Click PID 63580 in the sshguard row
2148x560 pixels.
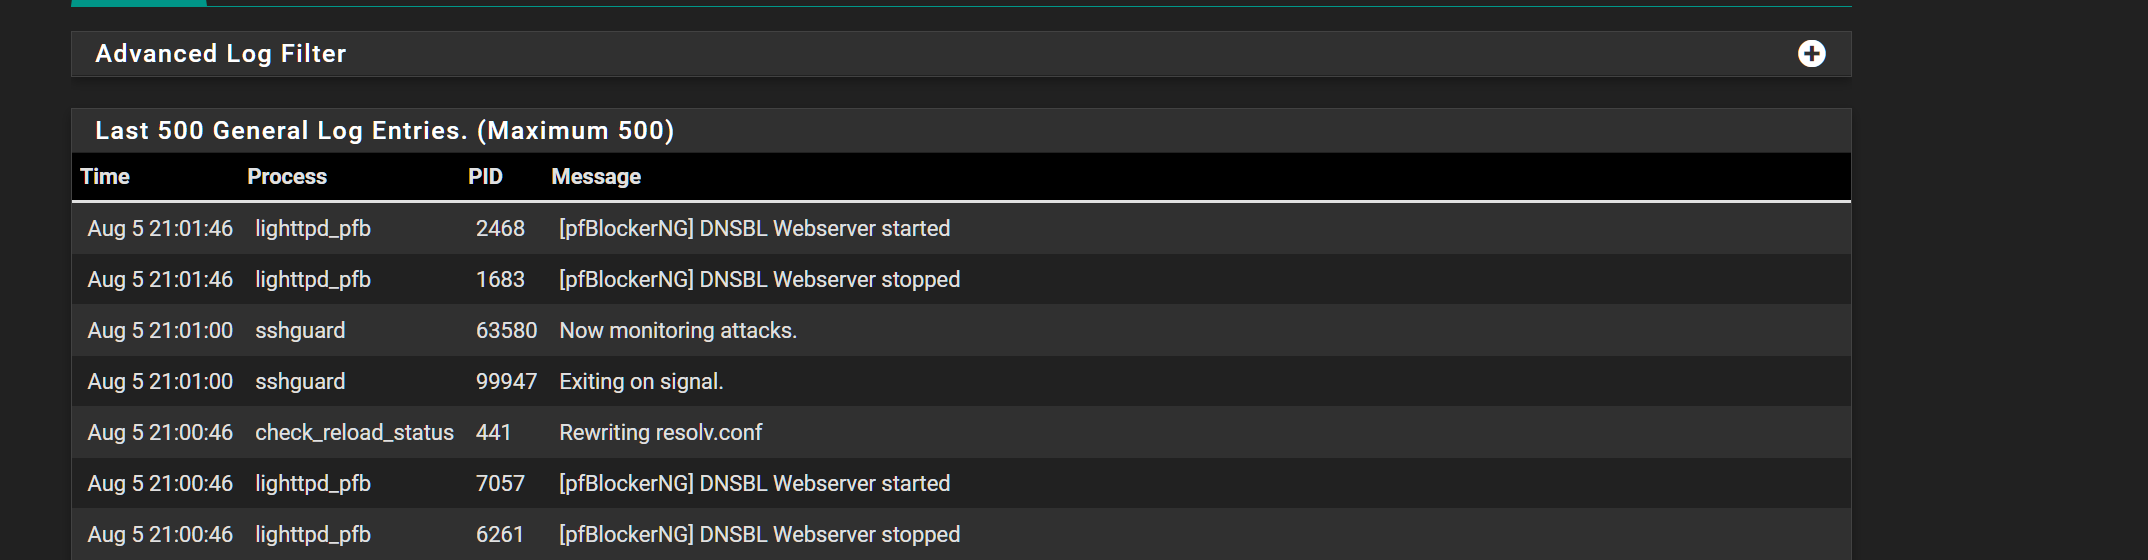[506, 331]
